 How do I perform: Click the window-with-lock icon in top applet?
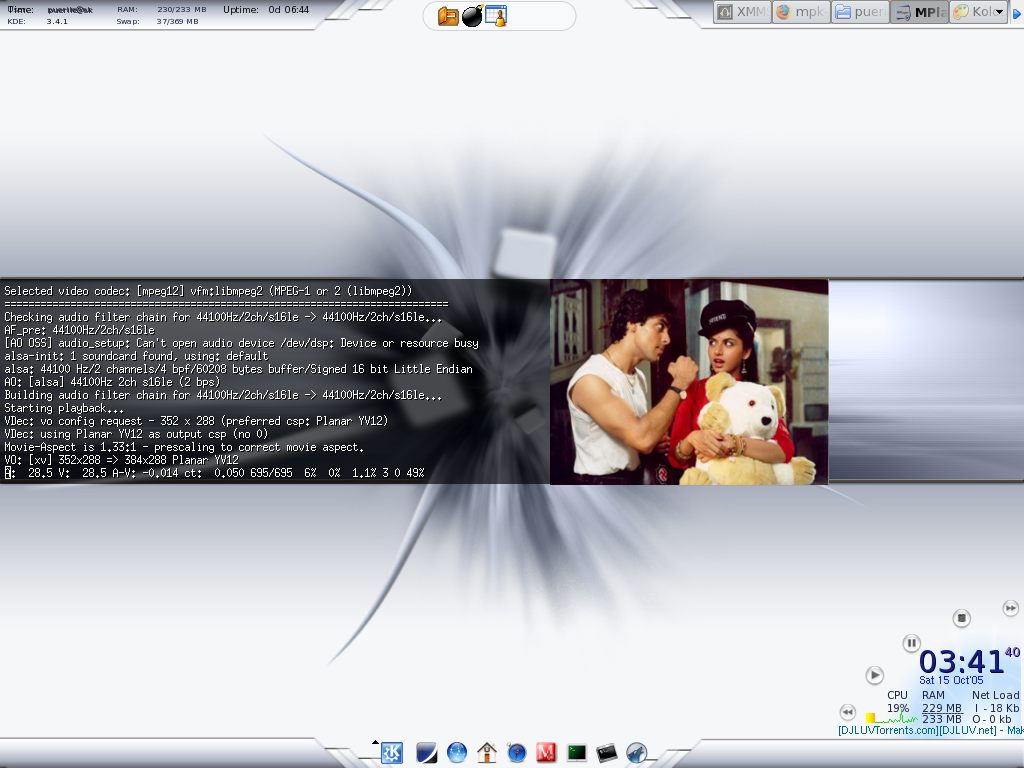496,16
